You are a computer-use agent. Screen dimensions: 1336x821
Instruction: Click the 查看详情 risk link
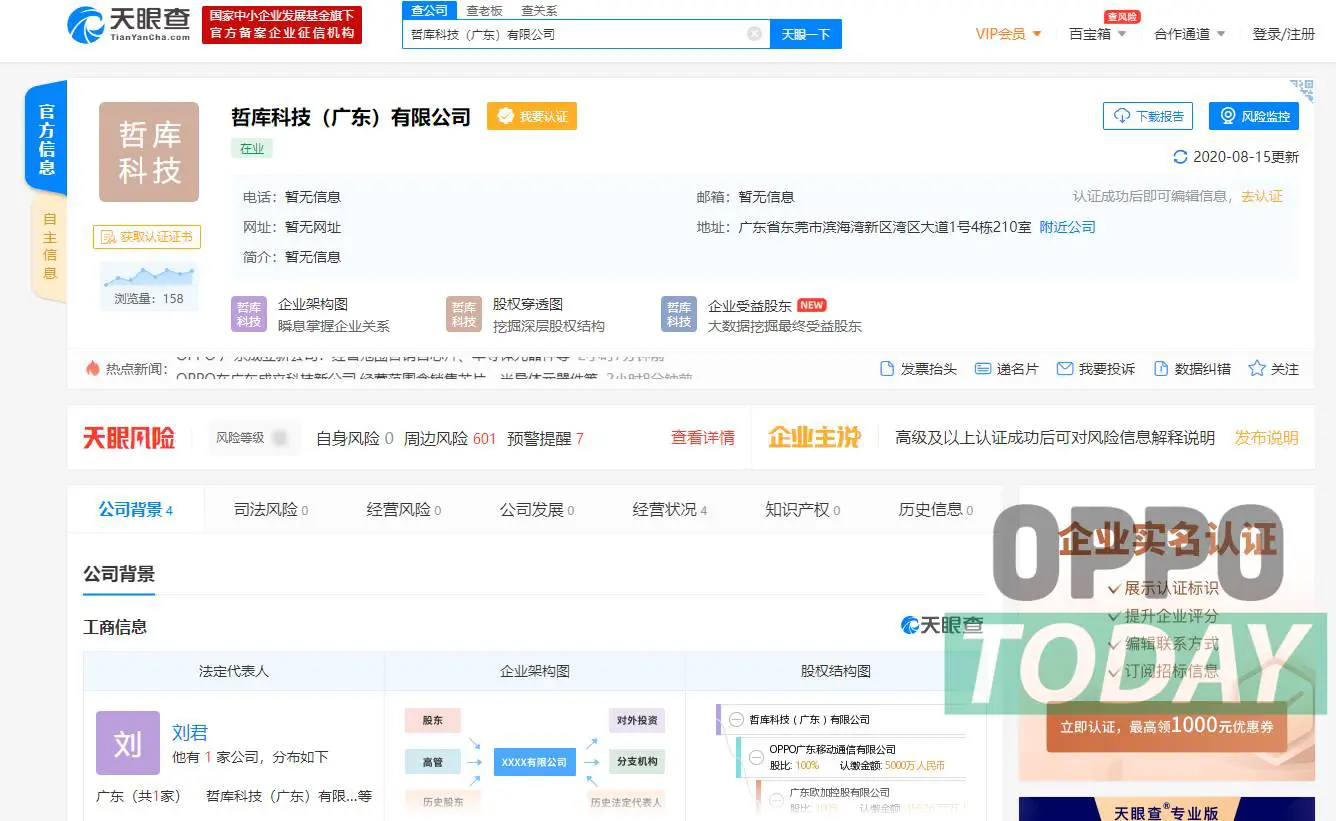coord(702,438)
